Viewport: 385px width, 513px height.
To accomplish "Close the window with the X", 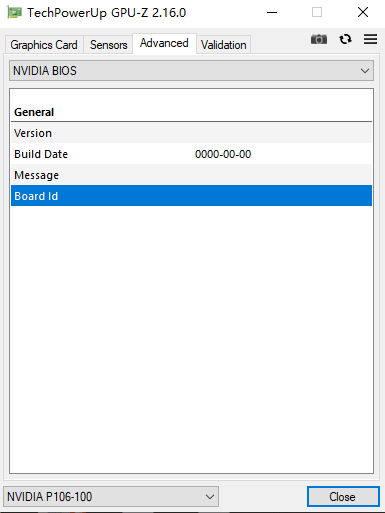I will [x=363, y=13].
